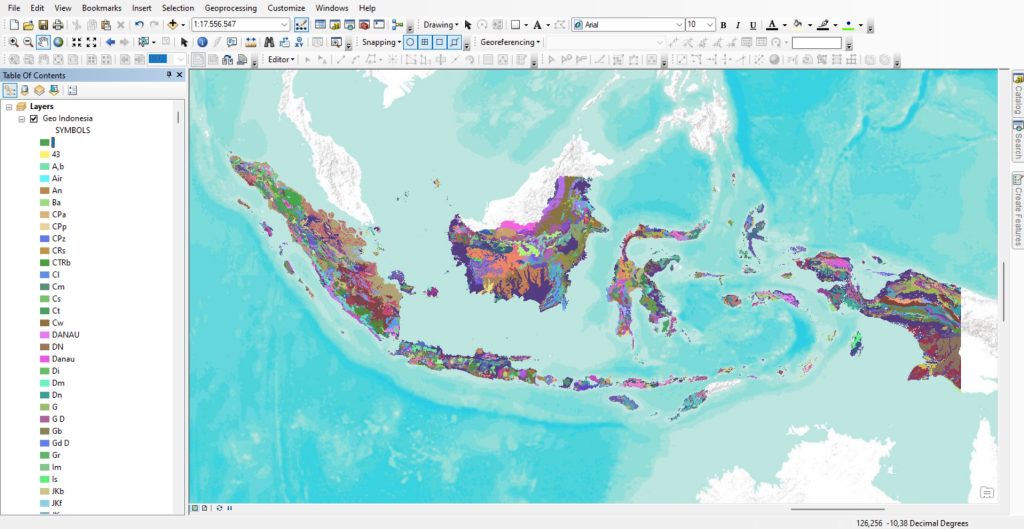Viewport: 1024px width, 529px height.
Task: Zoom to Full Extent globe
Action: click(x=58, y=42)
